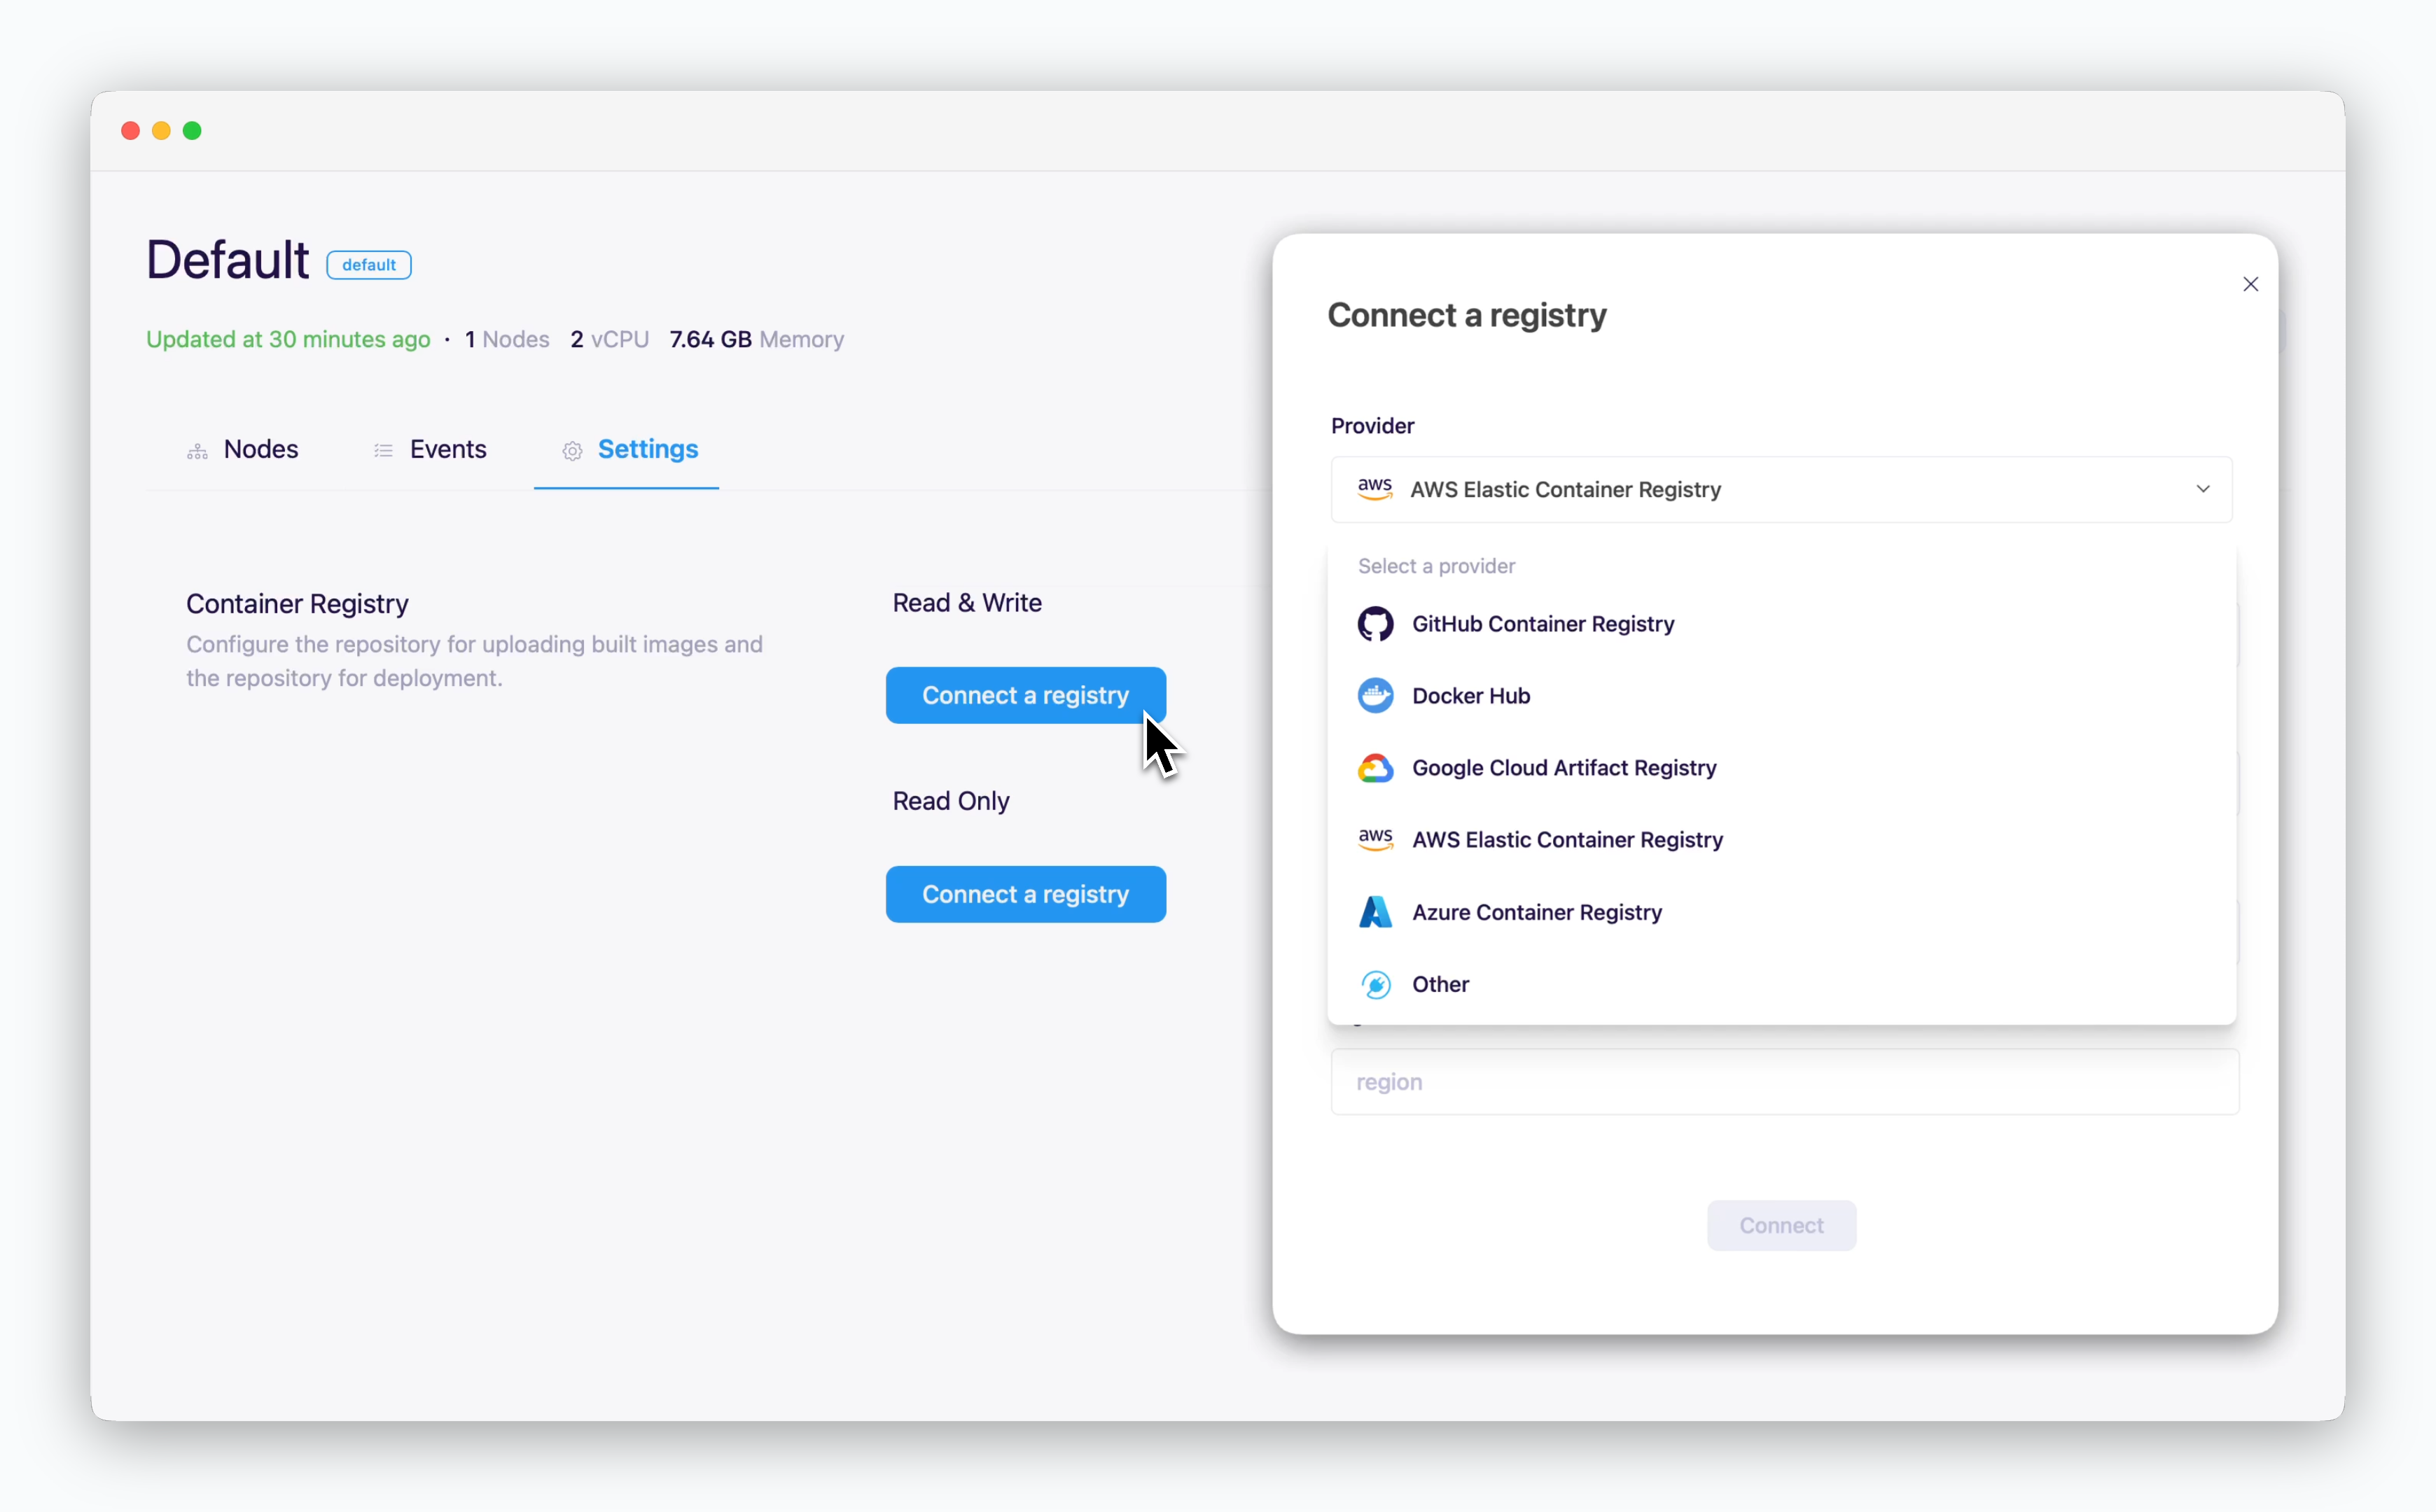
Task: Click the green maximize window button
Action: pyautogui.click(x=192, y=131)
